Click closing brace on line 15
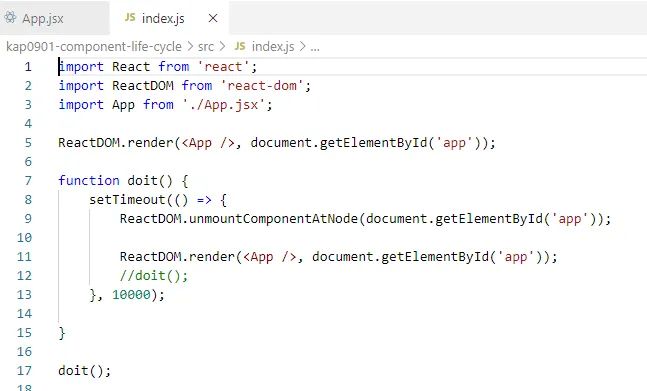Image resolution: width=647 pixels, height=391 pixels. coord(62,332)
